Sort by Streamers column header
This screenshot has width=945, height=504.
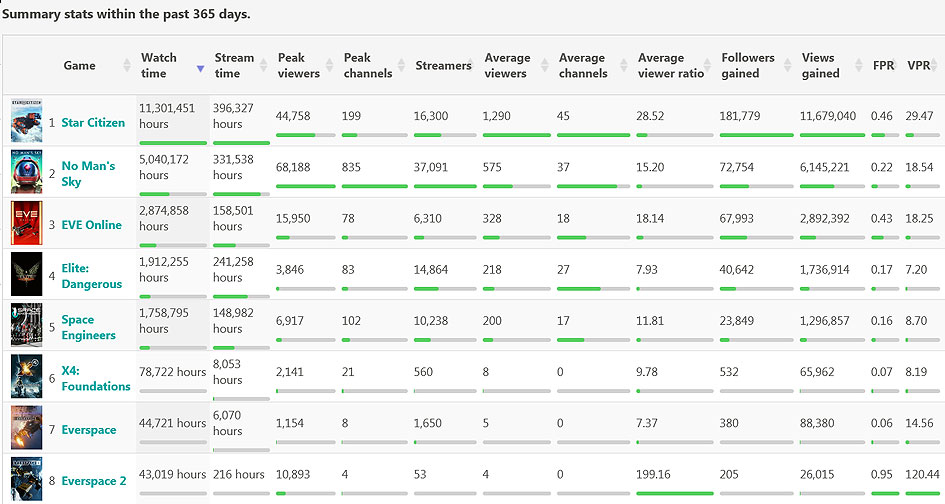point(443,66)
